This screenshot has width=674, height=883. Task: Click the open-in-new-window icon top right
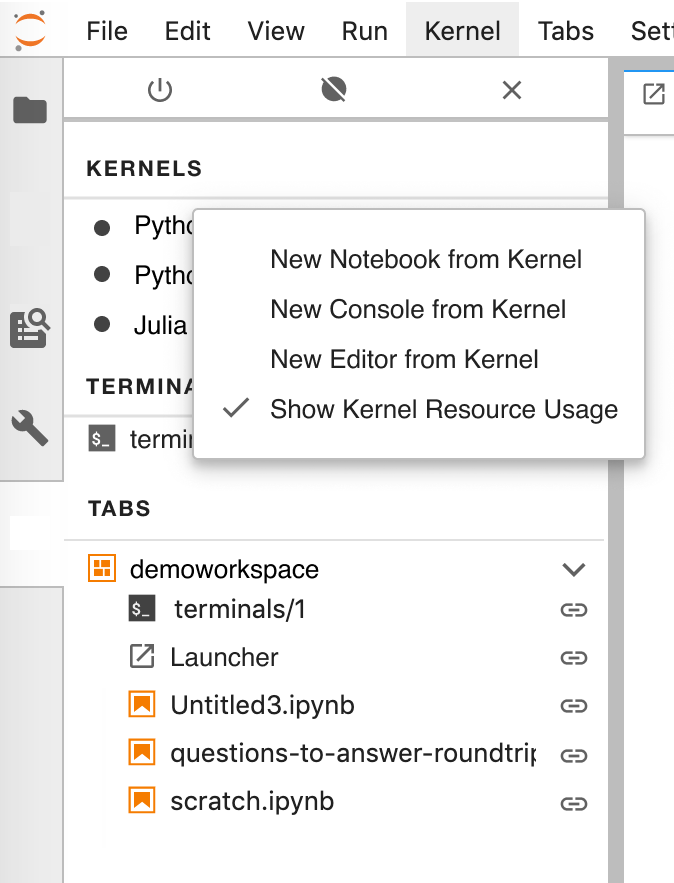pos(654,93)
